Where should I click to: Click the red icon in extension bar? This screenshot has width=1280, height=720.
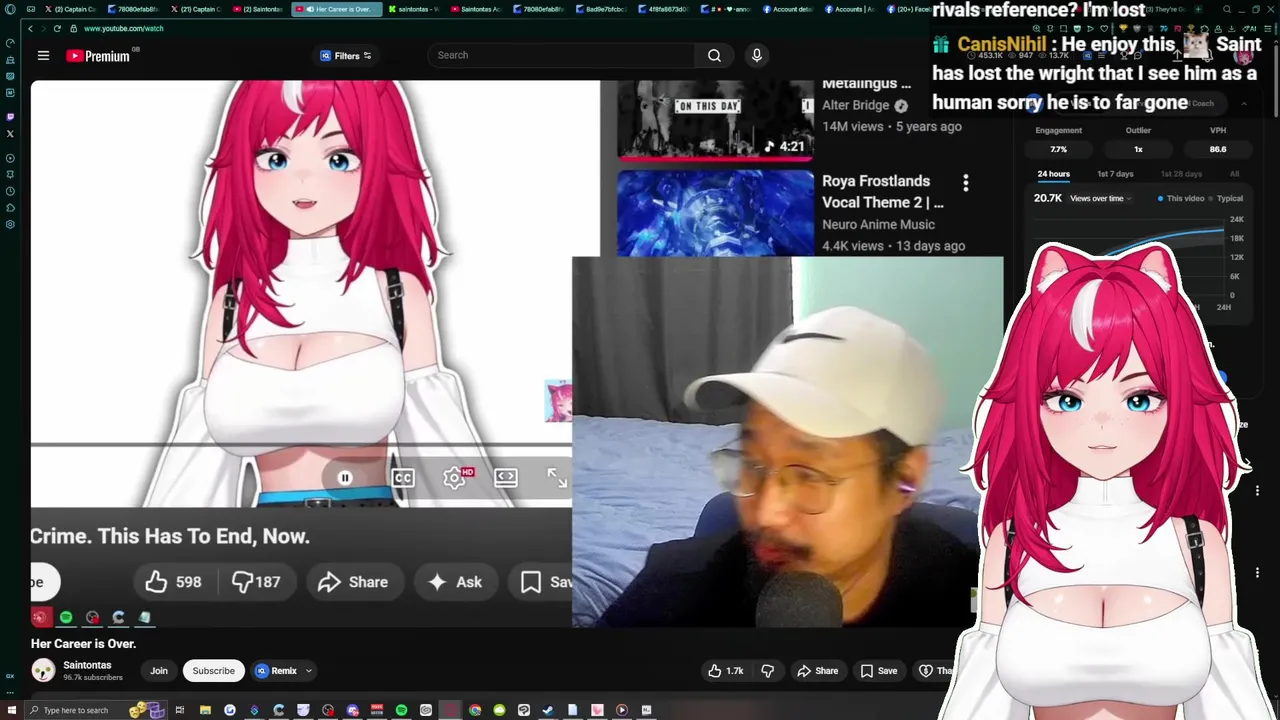(x=40, y=617)
